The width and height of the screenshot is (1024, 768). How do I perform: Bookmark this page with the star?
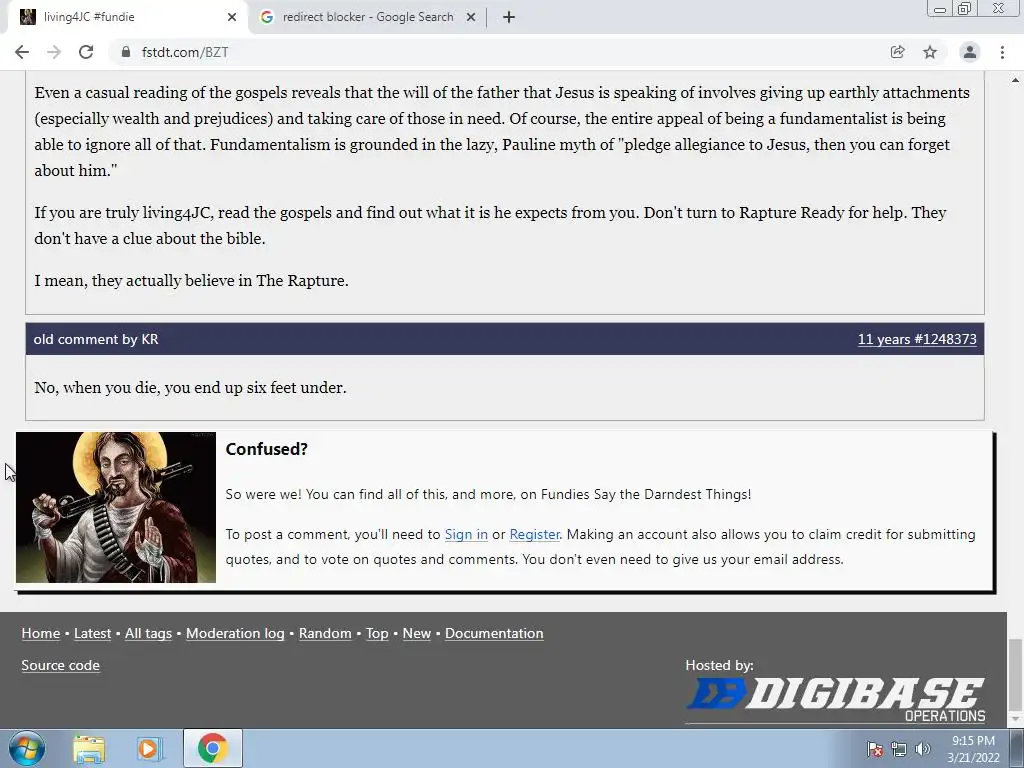coord(930,52)
